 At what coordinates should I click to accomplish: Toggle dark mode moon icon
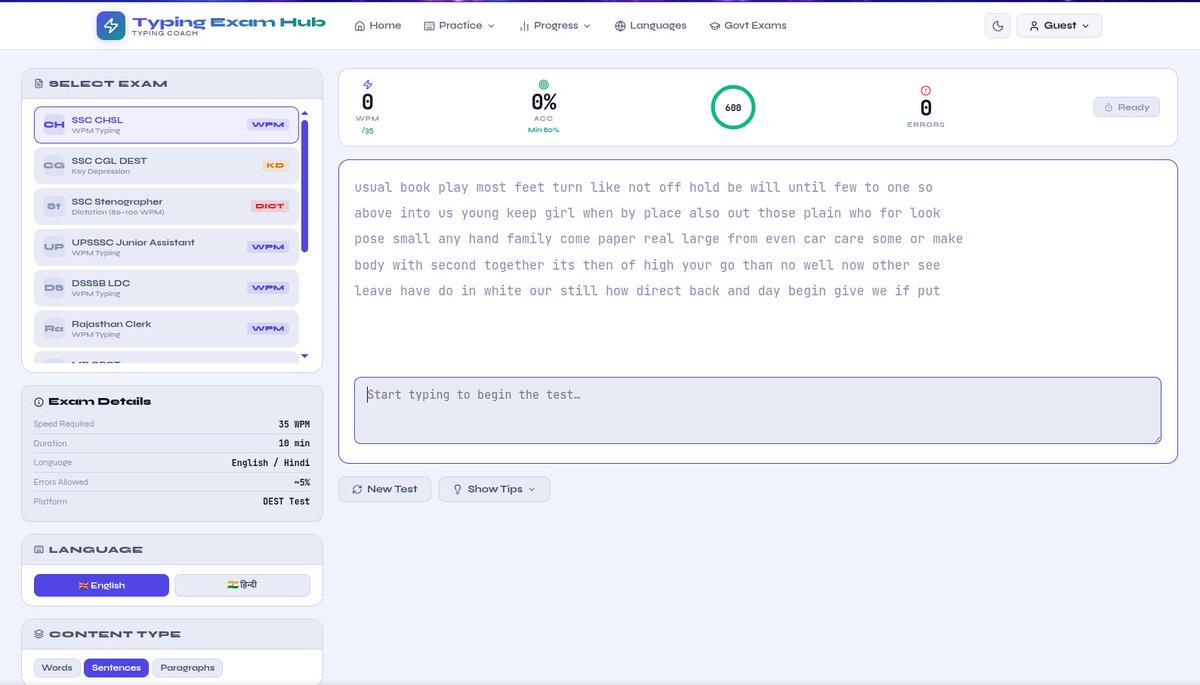pos(997,26)
